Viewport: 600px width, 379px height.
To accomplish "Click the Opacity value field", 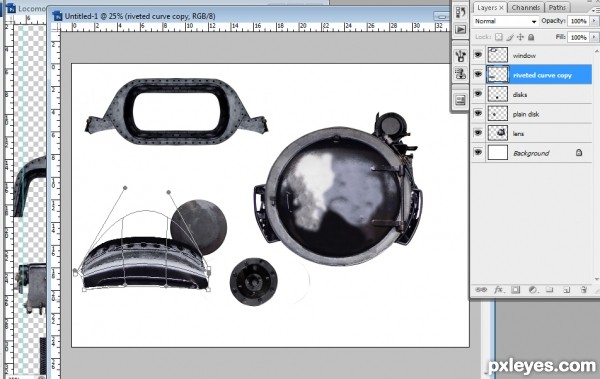I will [x=579, y=21].
